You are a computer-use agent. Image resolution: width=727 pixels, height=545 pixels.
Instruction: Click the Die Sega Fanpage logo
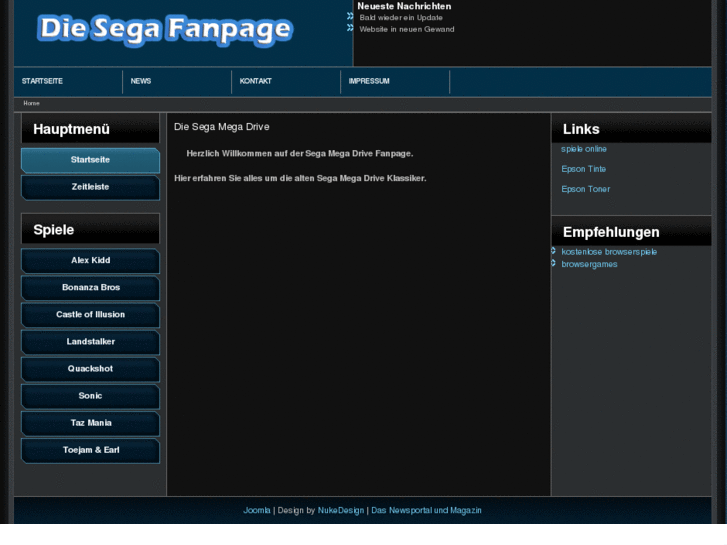coord(165,30)
